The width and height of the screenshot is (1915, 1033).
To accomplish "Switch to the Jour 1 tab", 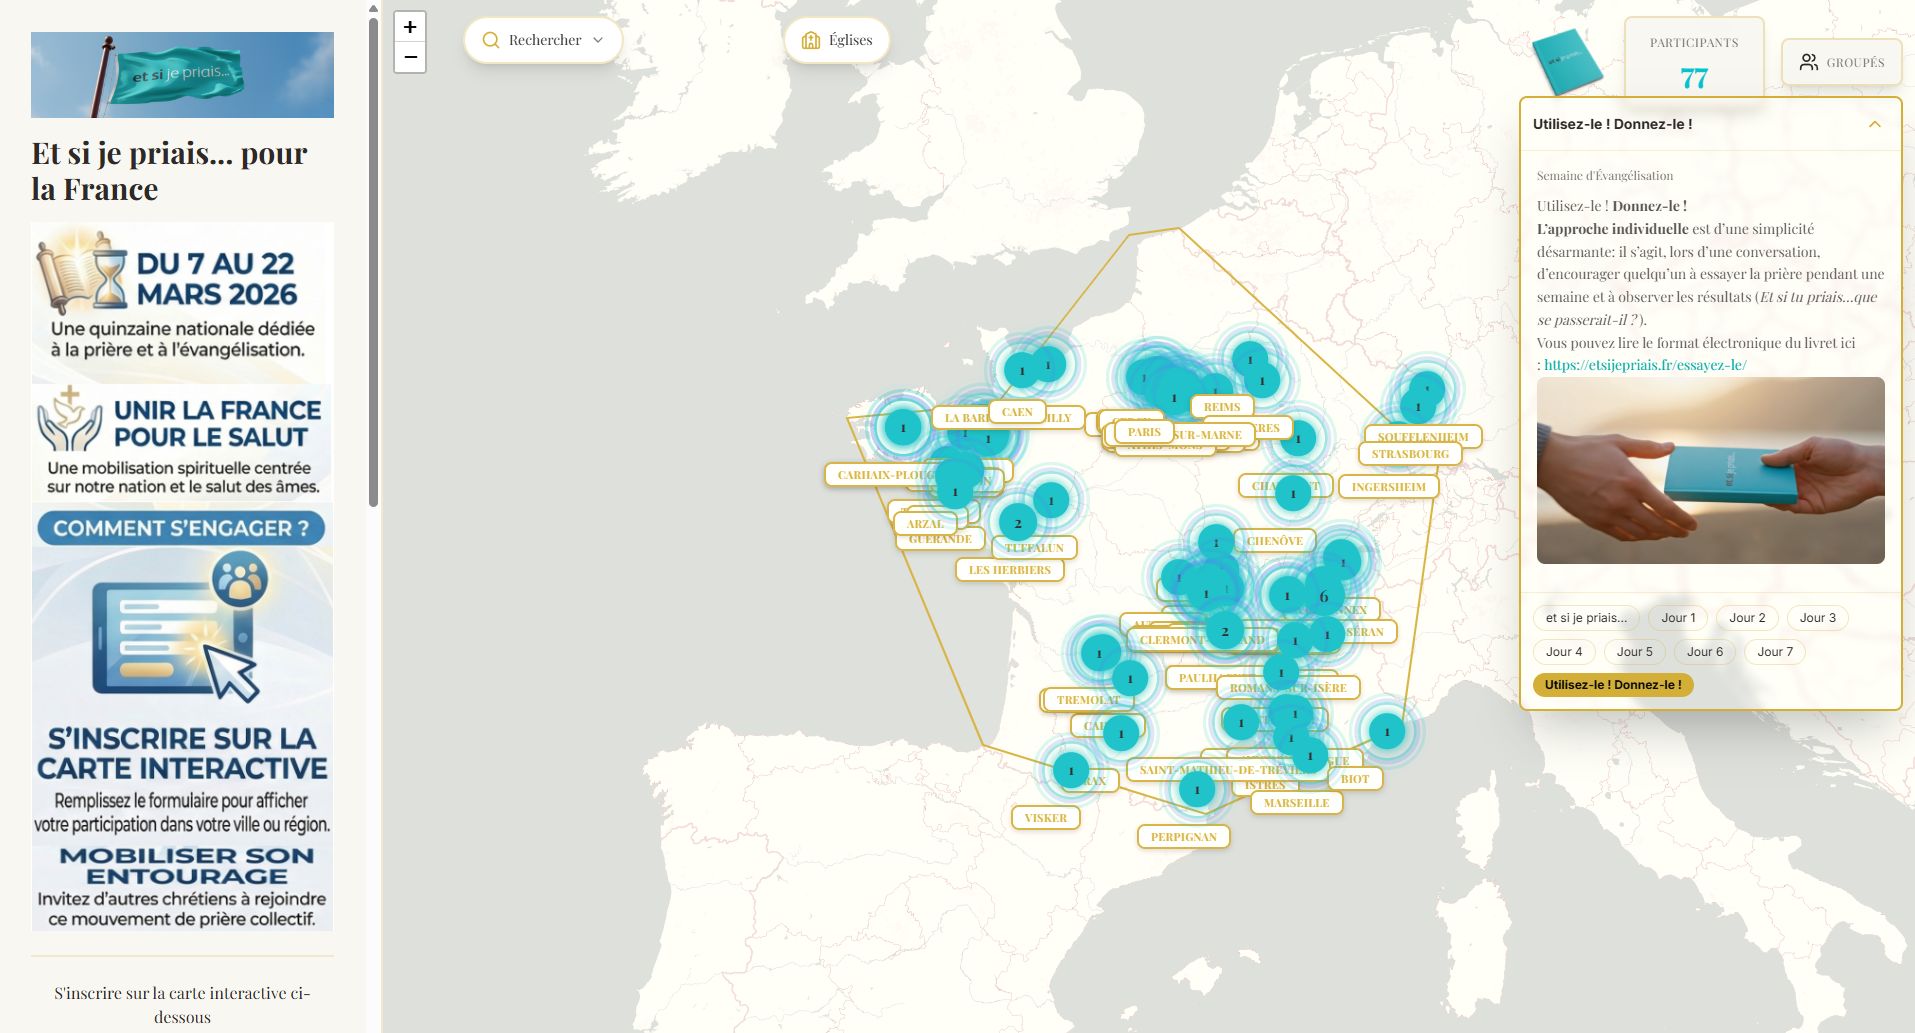I will point(1678,618).
